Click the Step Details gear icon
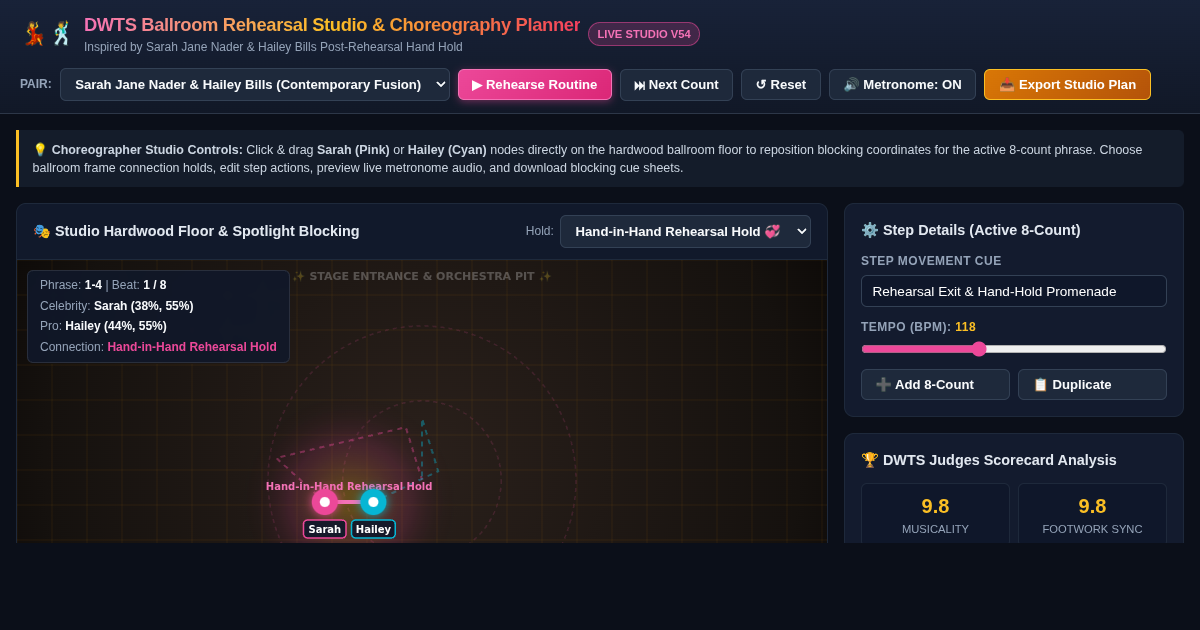Image resolution: width=1200 pixels, height=630 pixels. click(x=870, y=230)
